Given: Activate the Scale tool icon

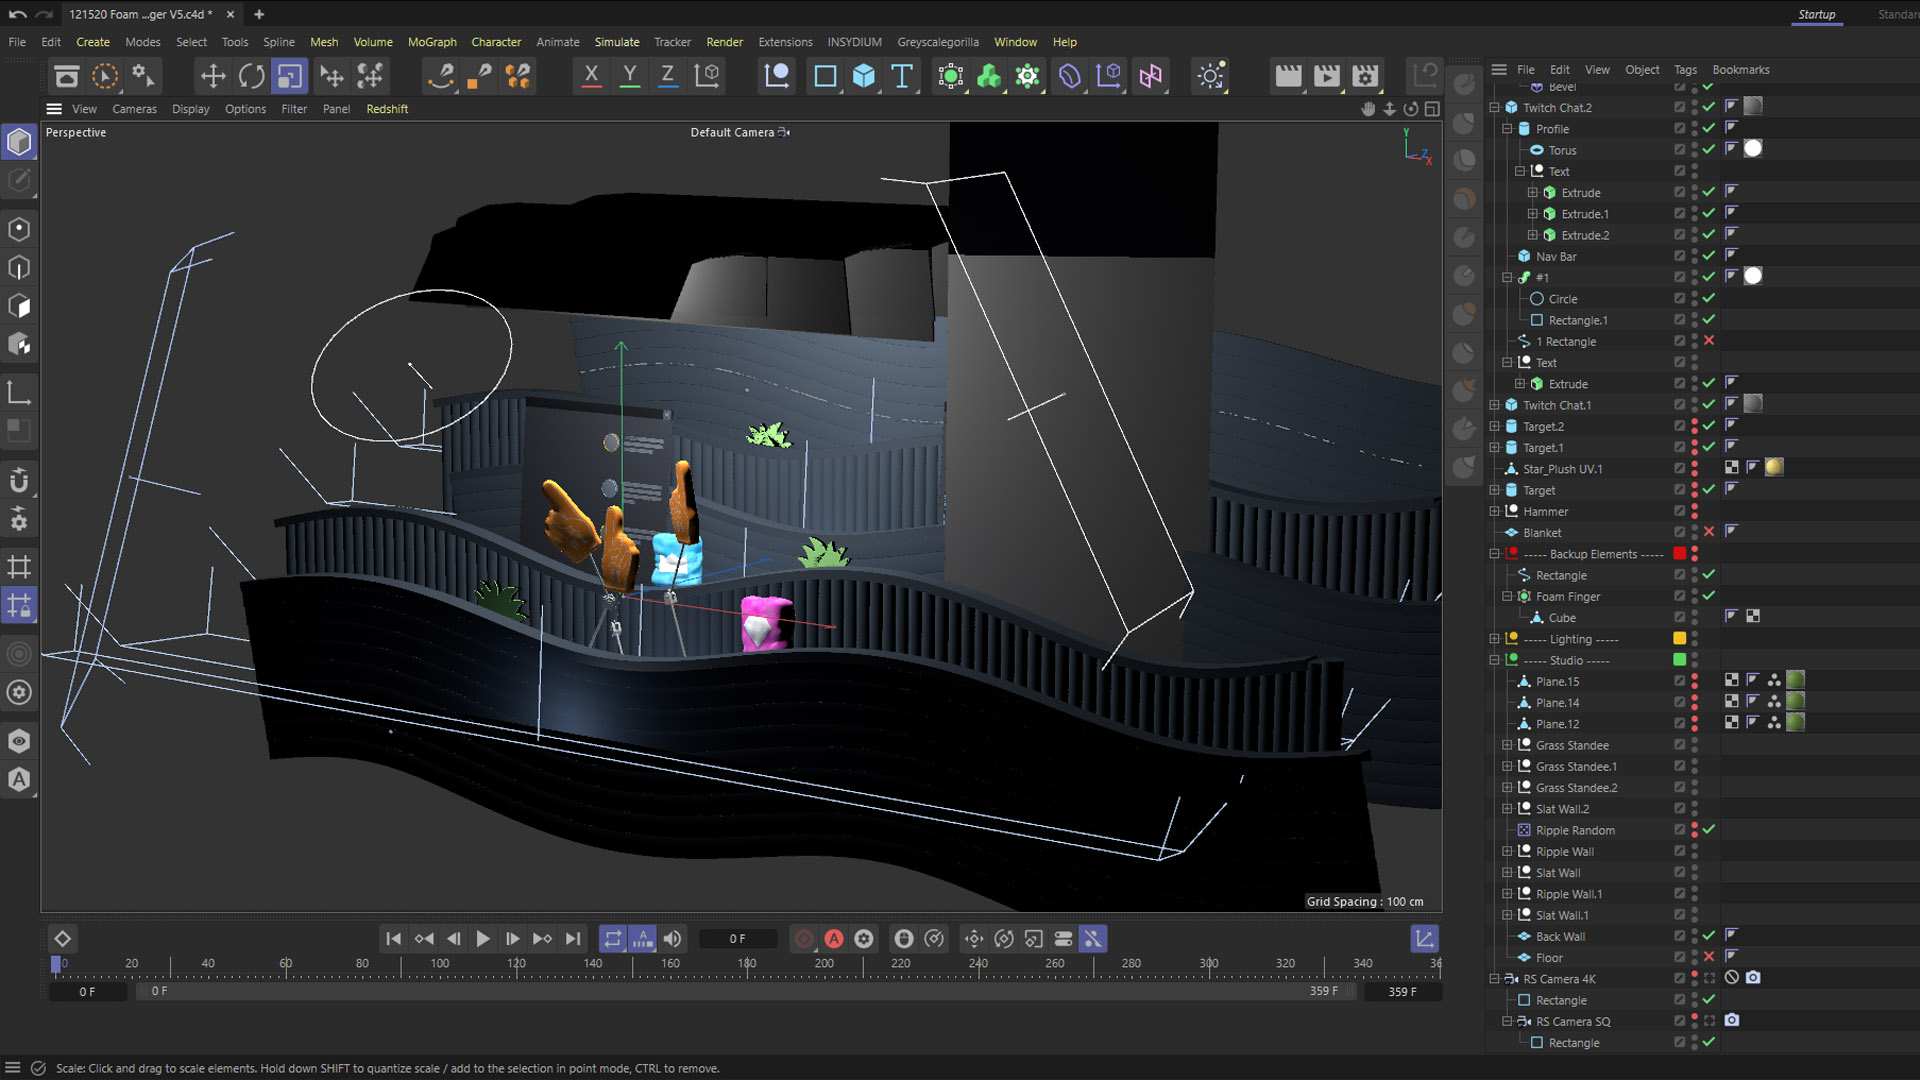Looking at the screenshot, I should [289, 76].
